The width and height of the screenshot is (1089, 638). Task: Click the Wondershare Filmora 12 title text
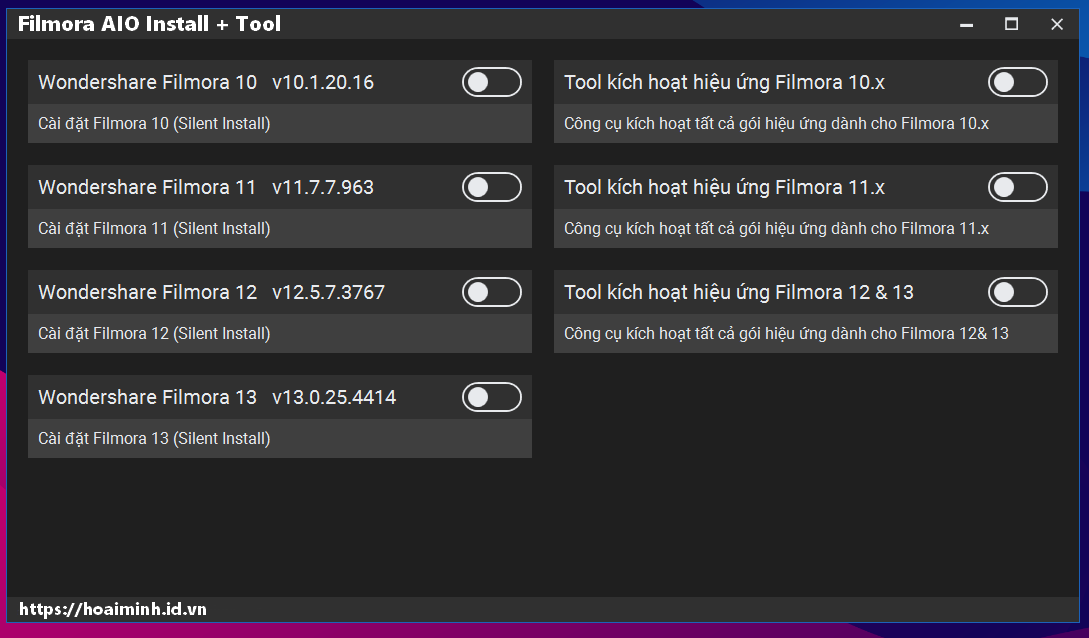coord(147,292)
